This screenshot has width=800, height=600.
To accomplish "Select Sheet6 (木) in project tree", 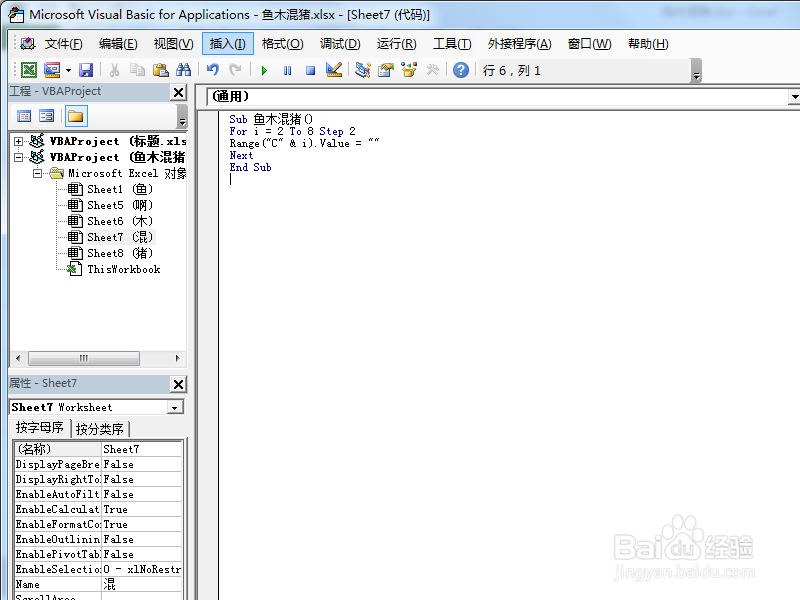I will click(111, 221).
